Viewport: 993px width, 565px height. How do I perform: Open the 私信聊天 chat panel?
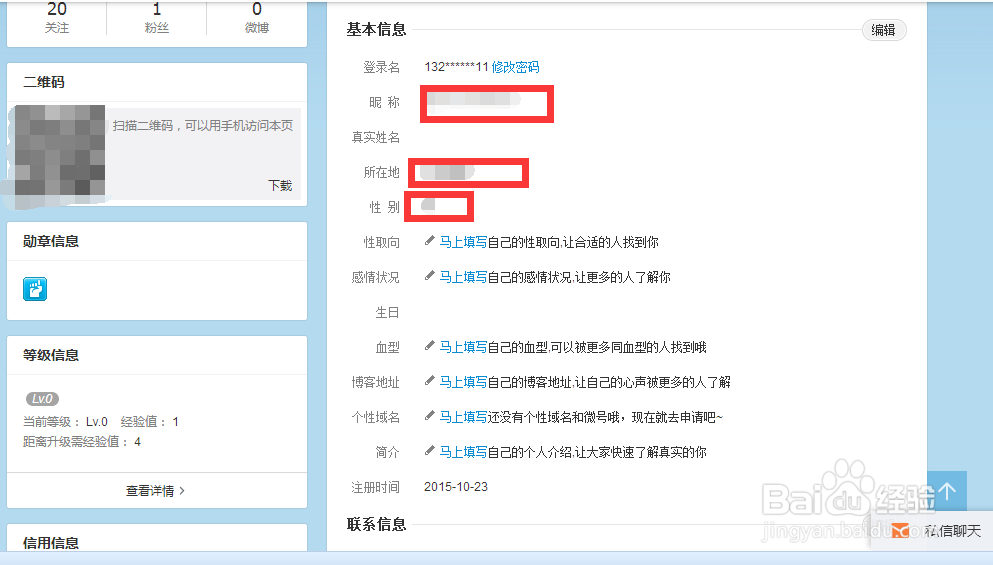coord(932,531)
